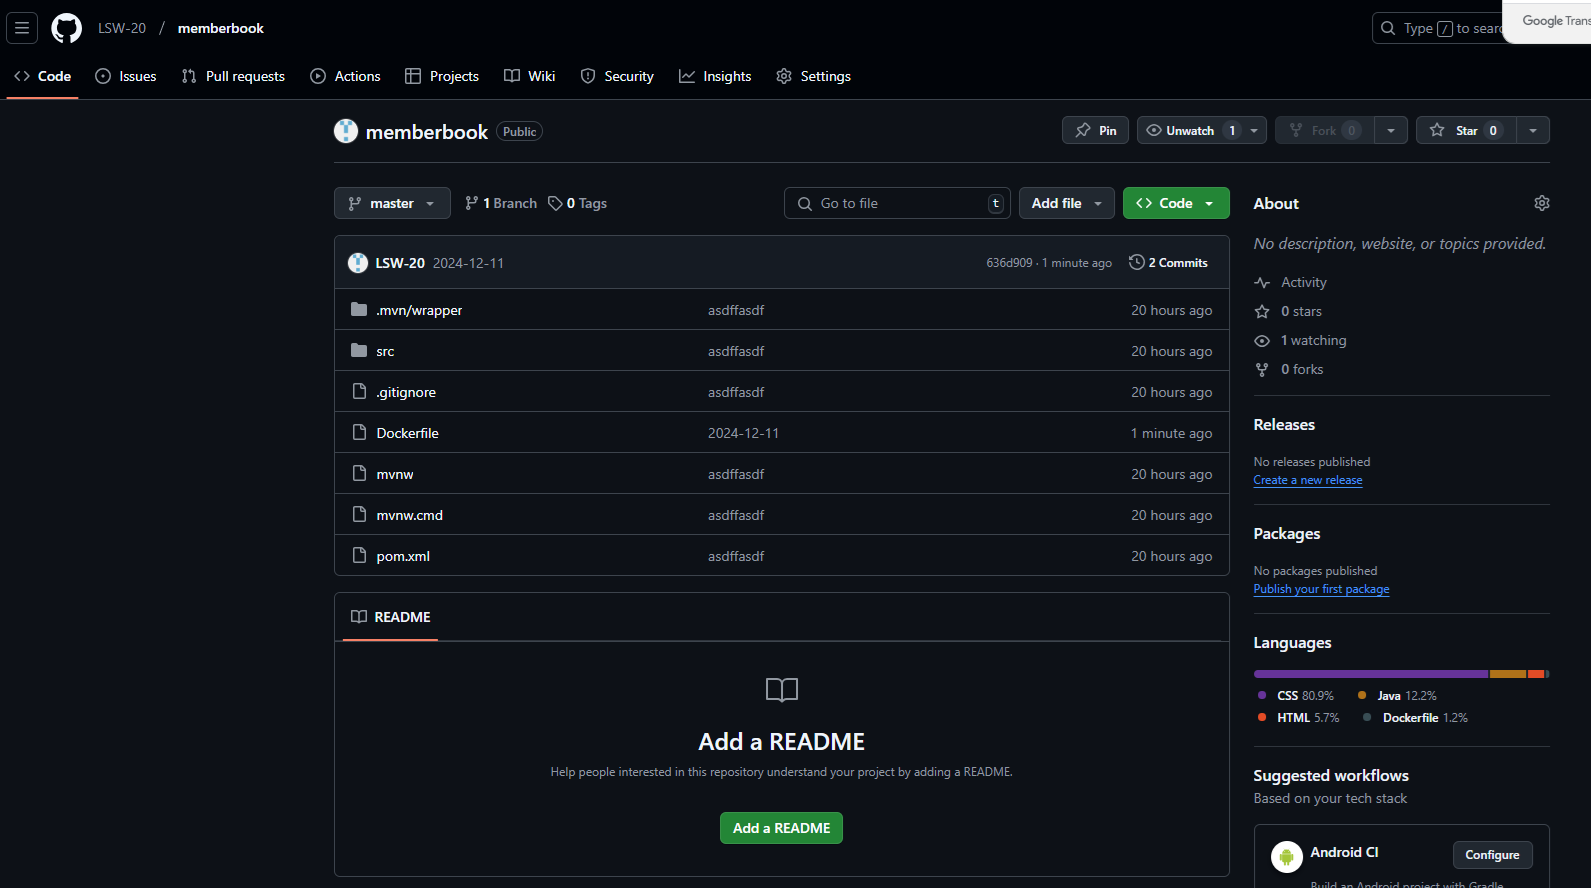The image size is (1591, 888).
Task: Click the eye icon beside 1 watching
Action: 1262,341
